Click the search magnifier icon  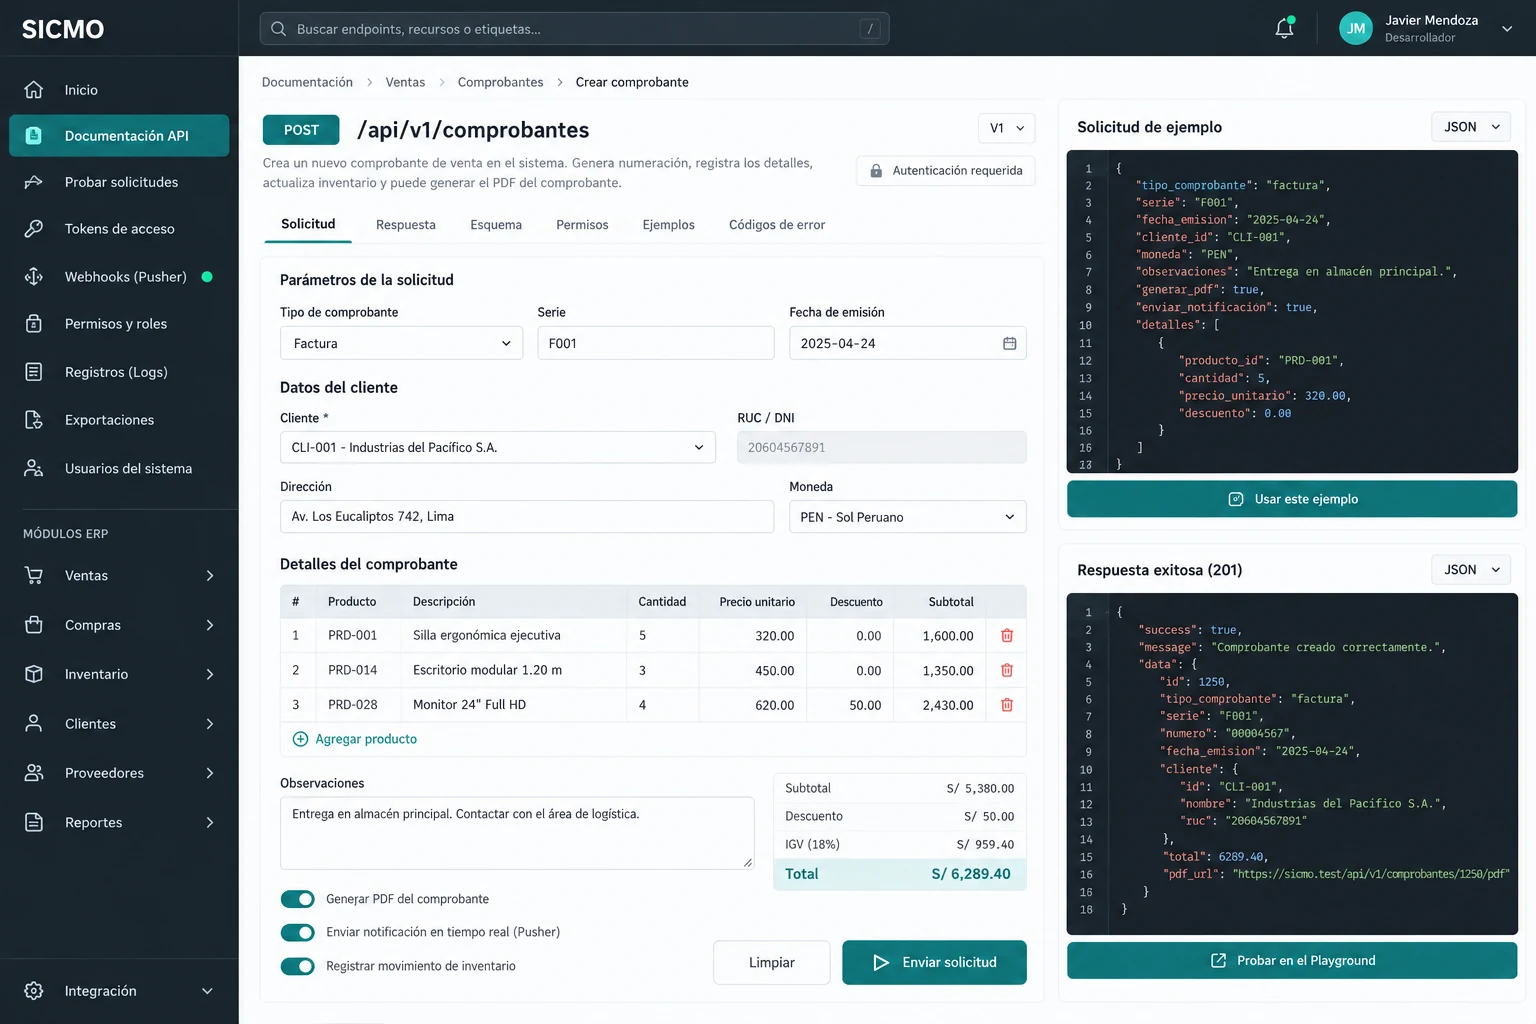(x=279, y=29)
